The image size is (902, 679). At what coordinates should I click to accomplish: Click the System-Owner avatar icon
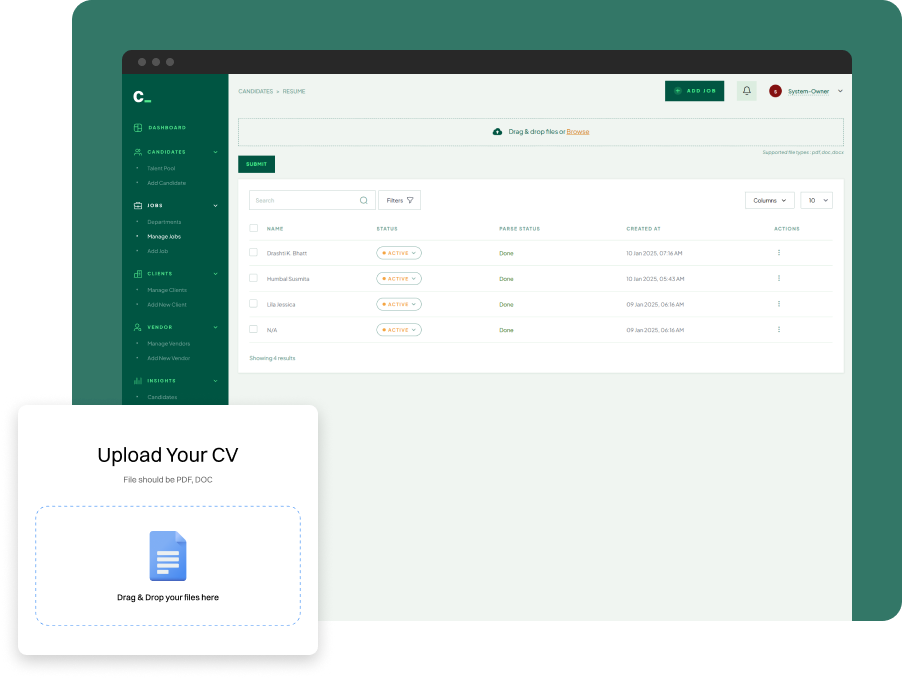[775, 91]
